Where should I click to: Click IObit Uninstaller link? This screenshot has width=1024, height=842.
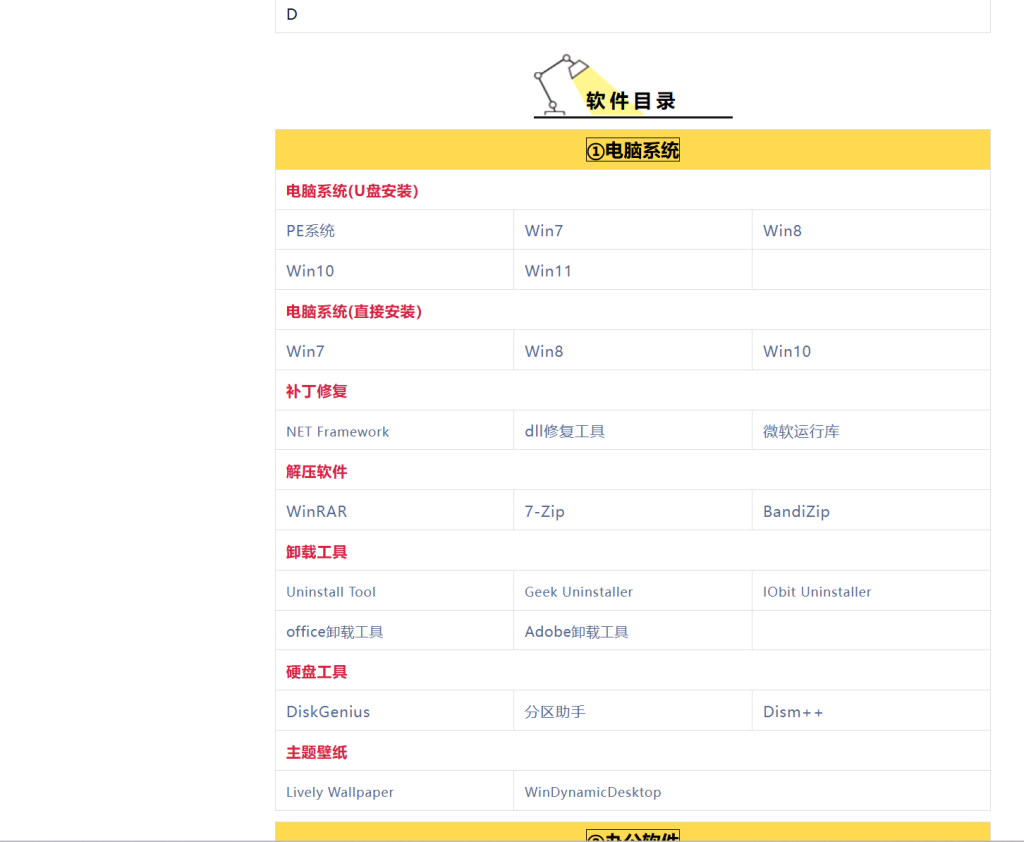817,592
